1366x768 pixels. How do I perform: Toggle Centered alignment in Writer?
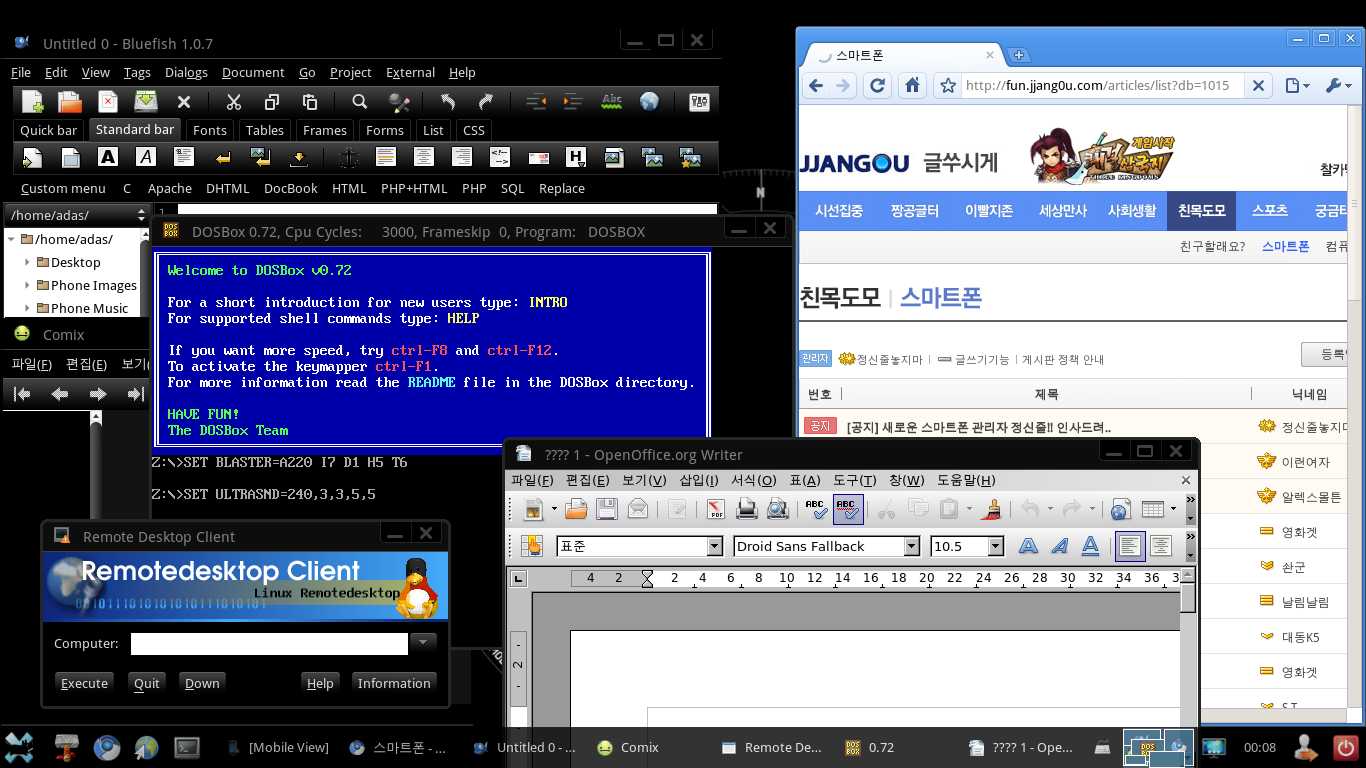(x=1161, y=546)
